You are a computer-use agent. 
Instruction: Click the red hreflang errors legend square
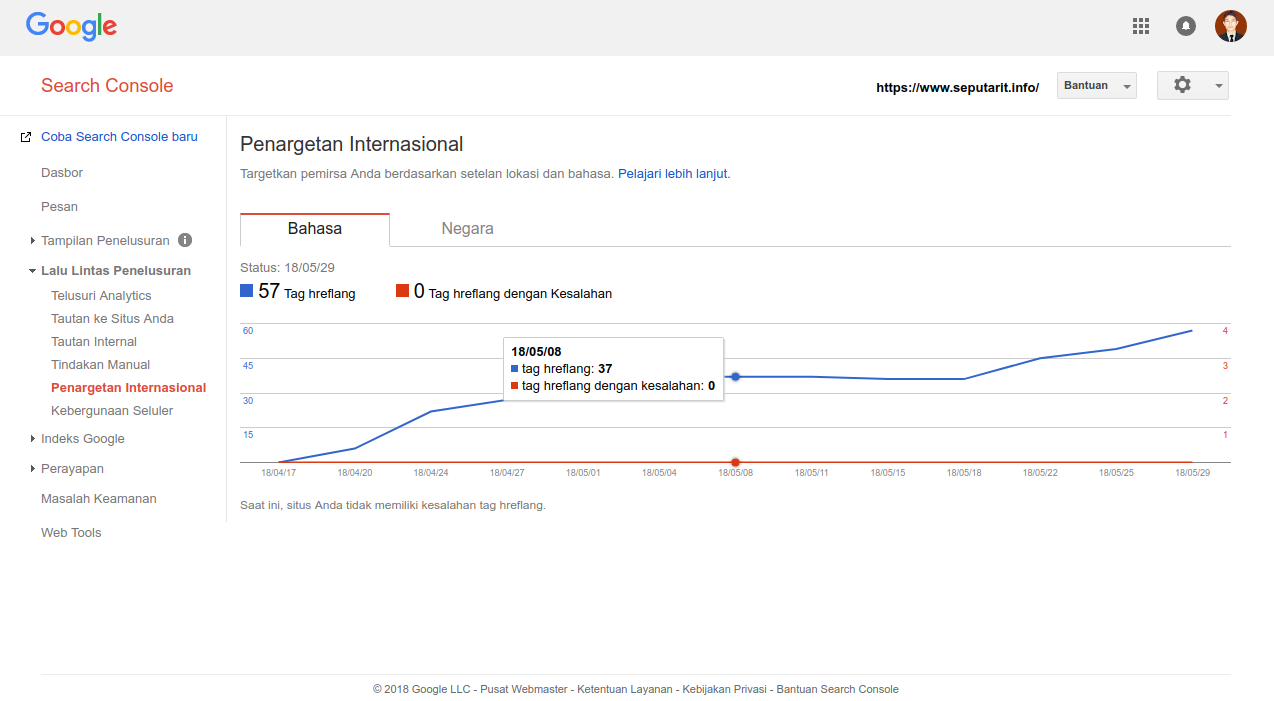403,291
